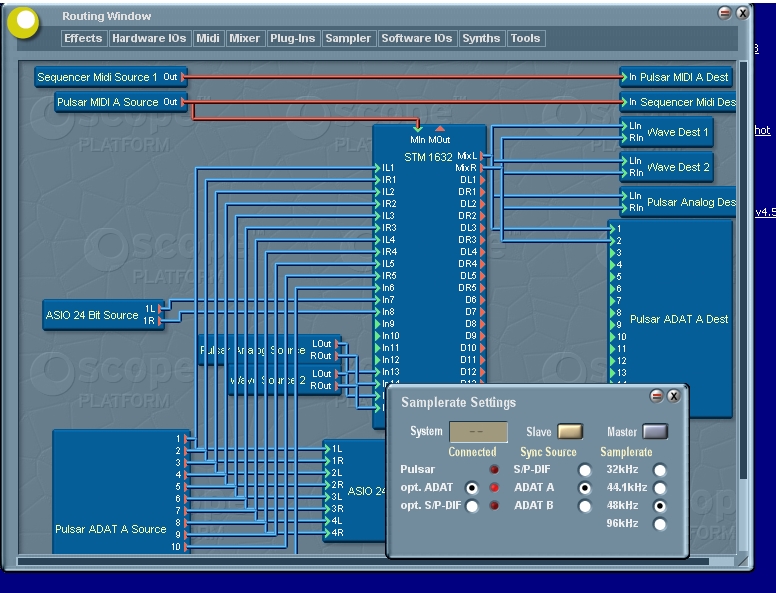Choose ADAT A as sync source
Image resolution: width=776 pixels, height=593 pixels.
pos(584,488)
